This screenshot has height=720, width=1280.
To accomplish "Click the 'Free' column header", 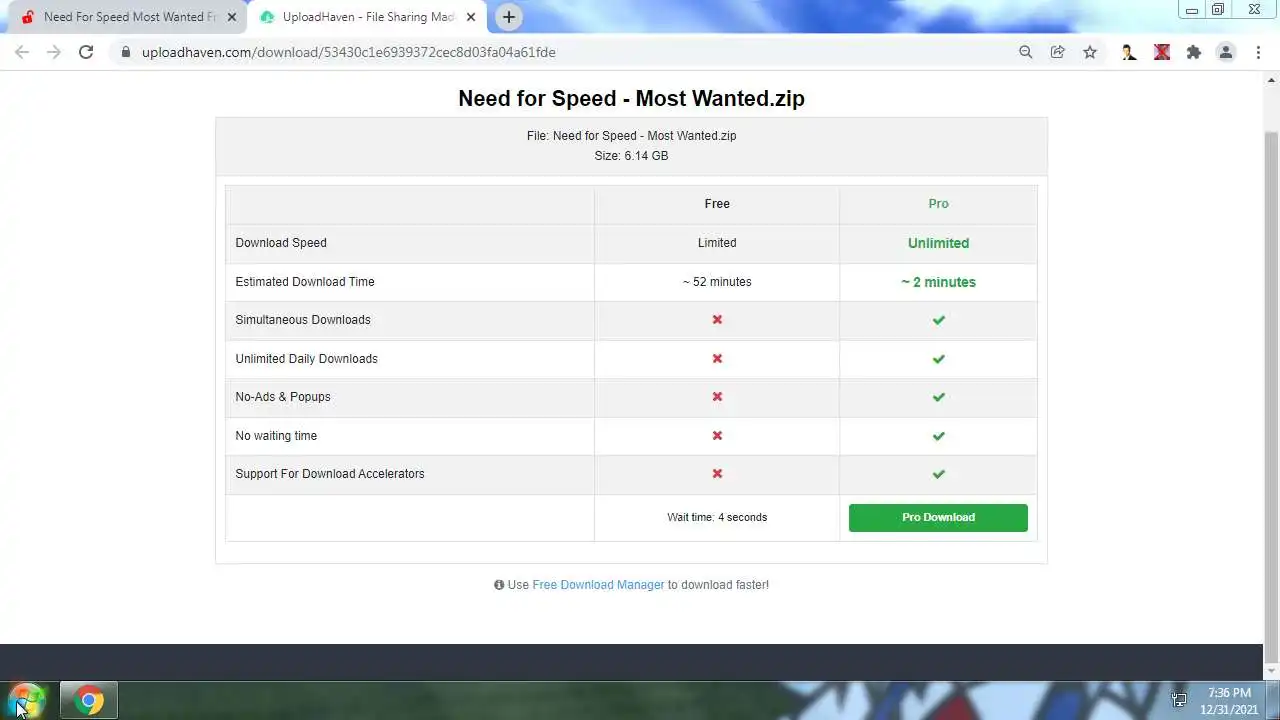I will 717,204.
